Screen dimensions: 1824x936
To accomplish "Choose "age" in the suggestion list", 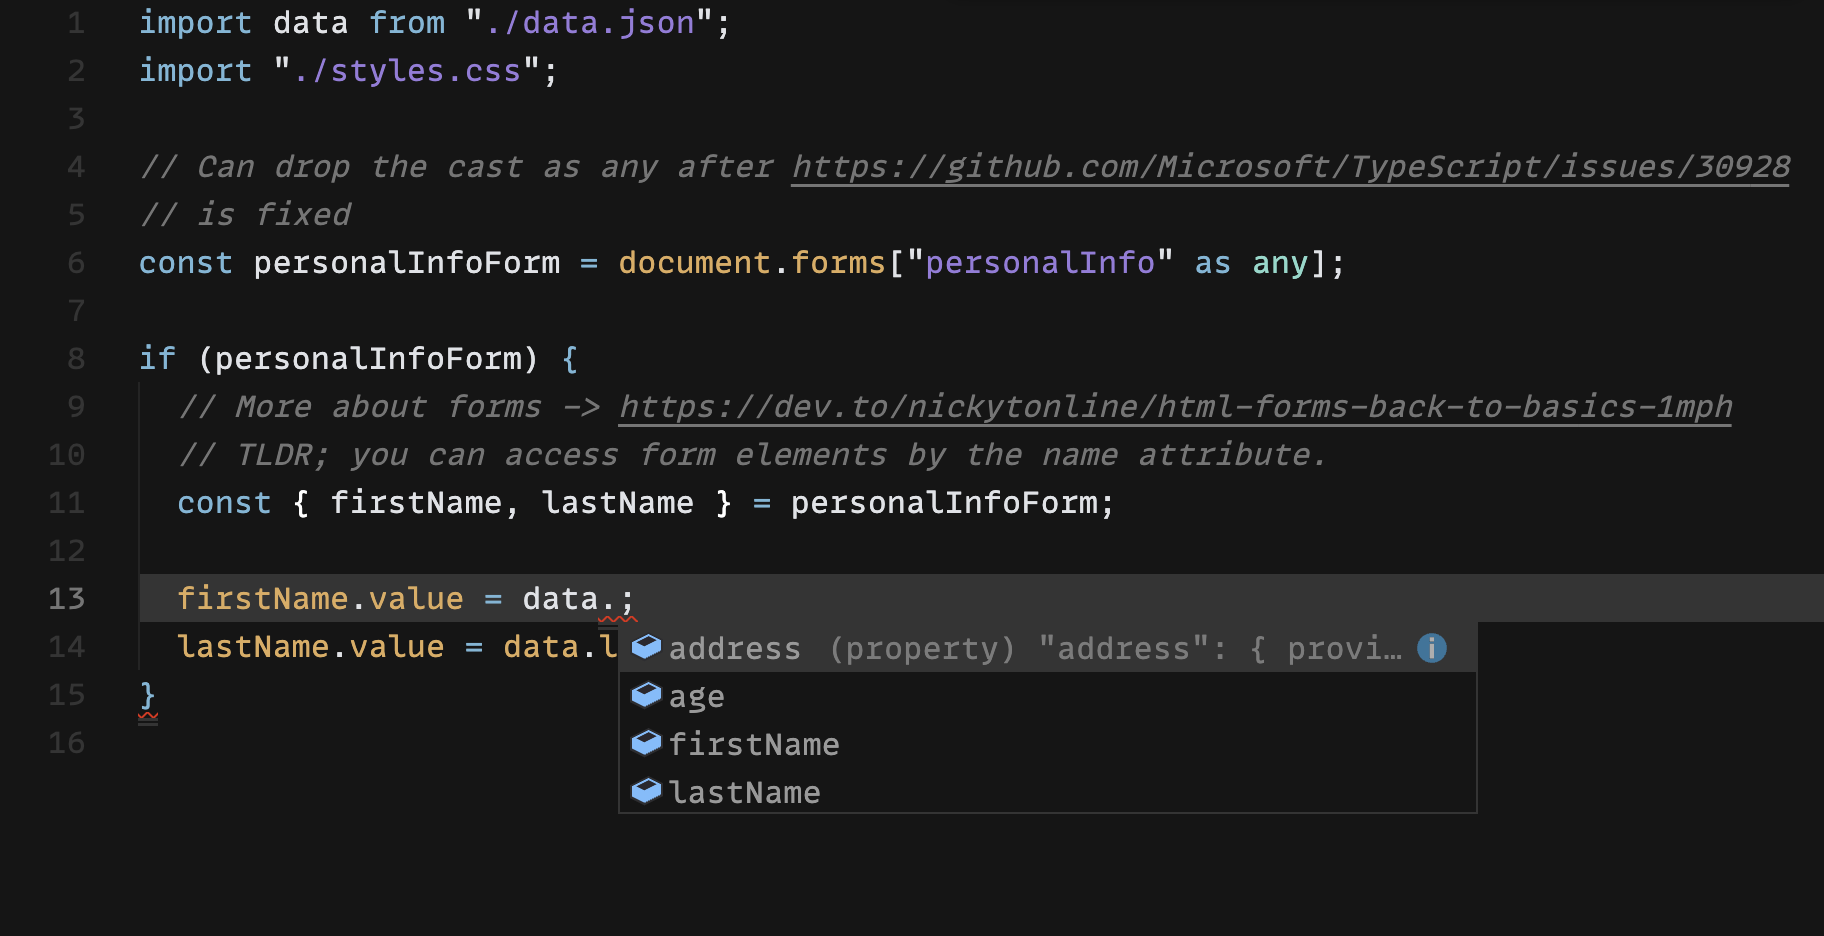I will (697, 695).
